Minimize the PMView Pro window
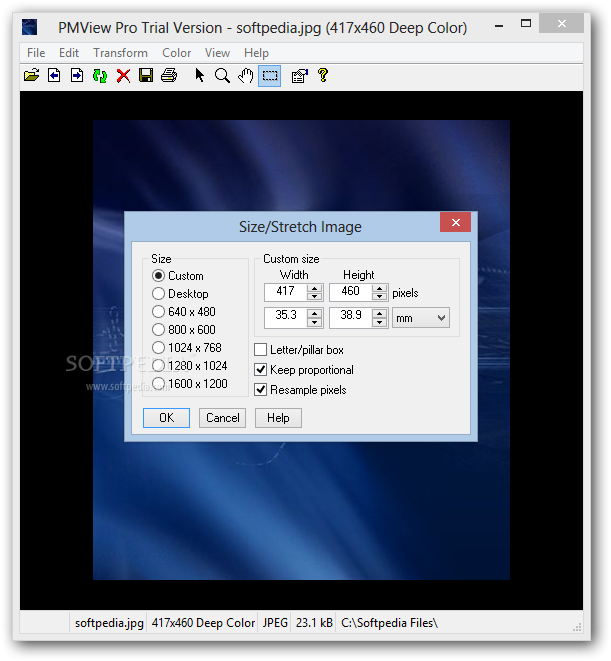This screenshot has height=661, width=611. [499, 25]
